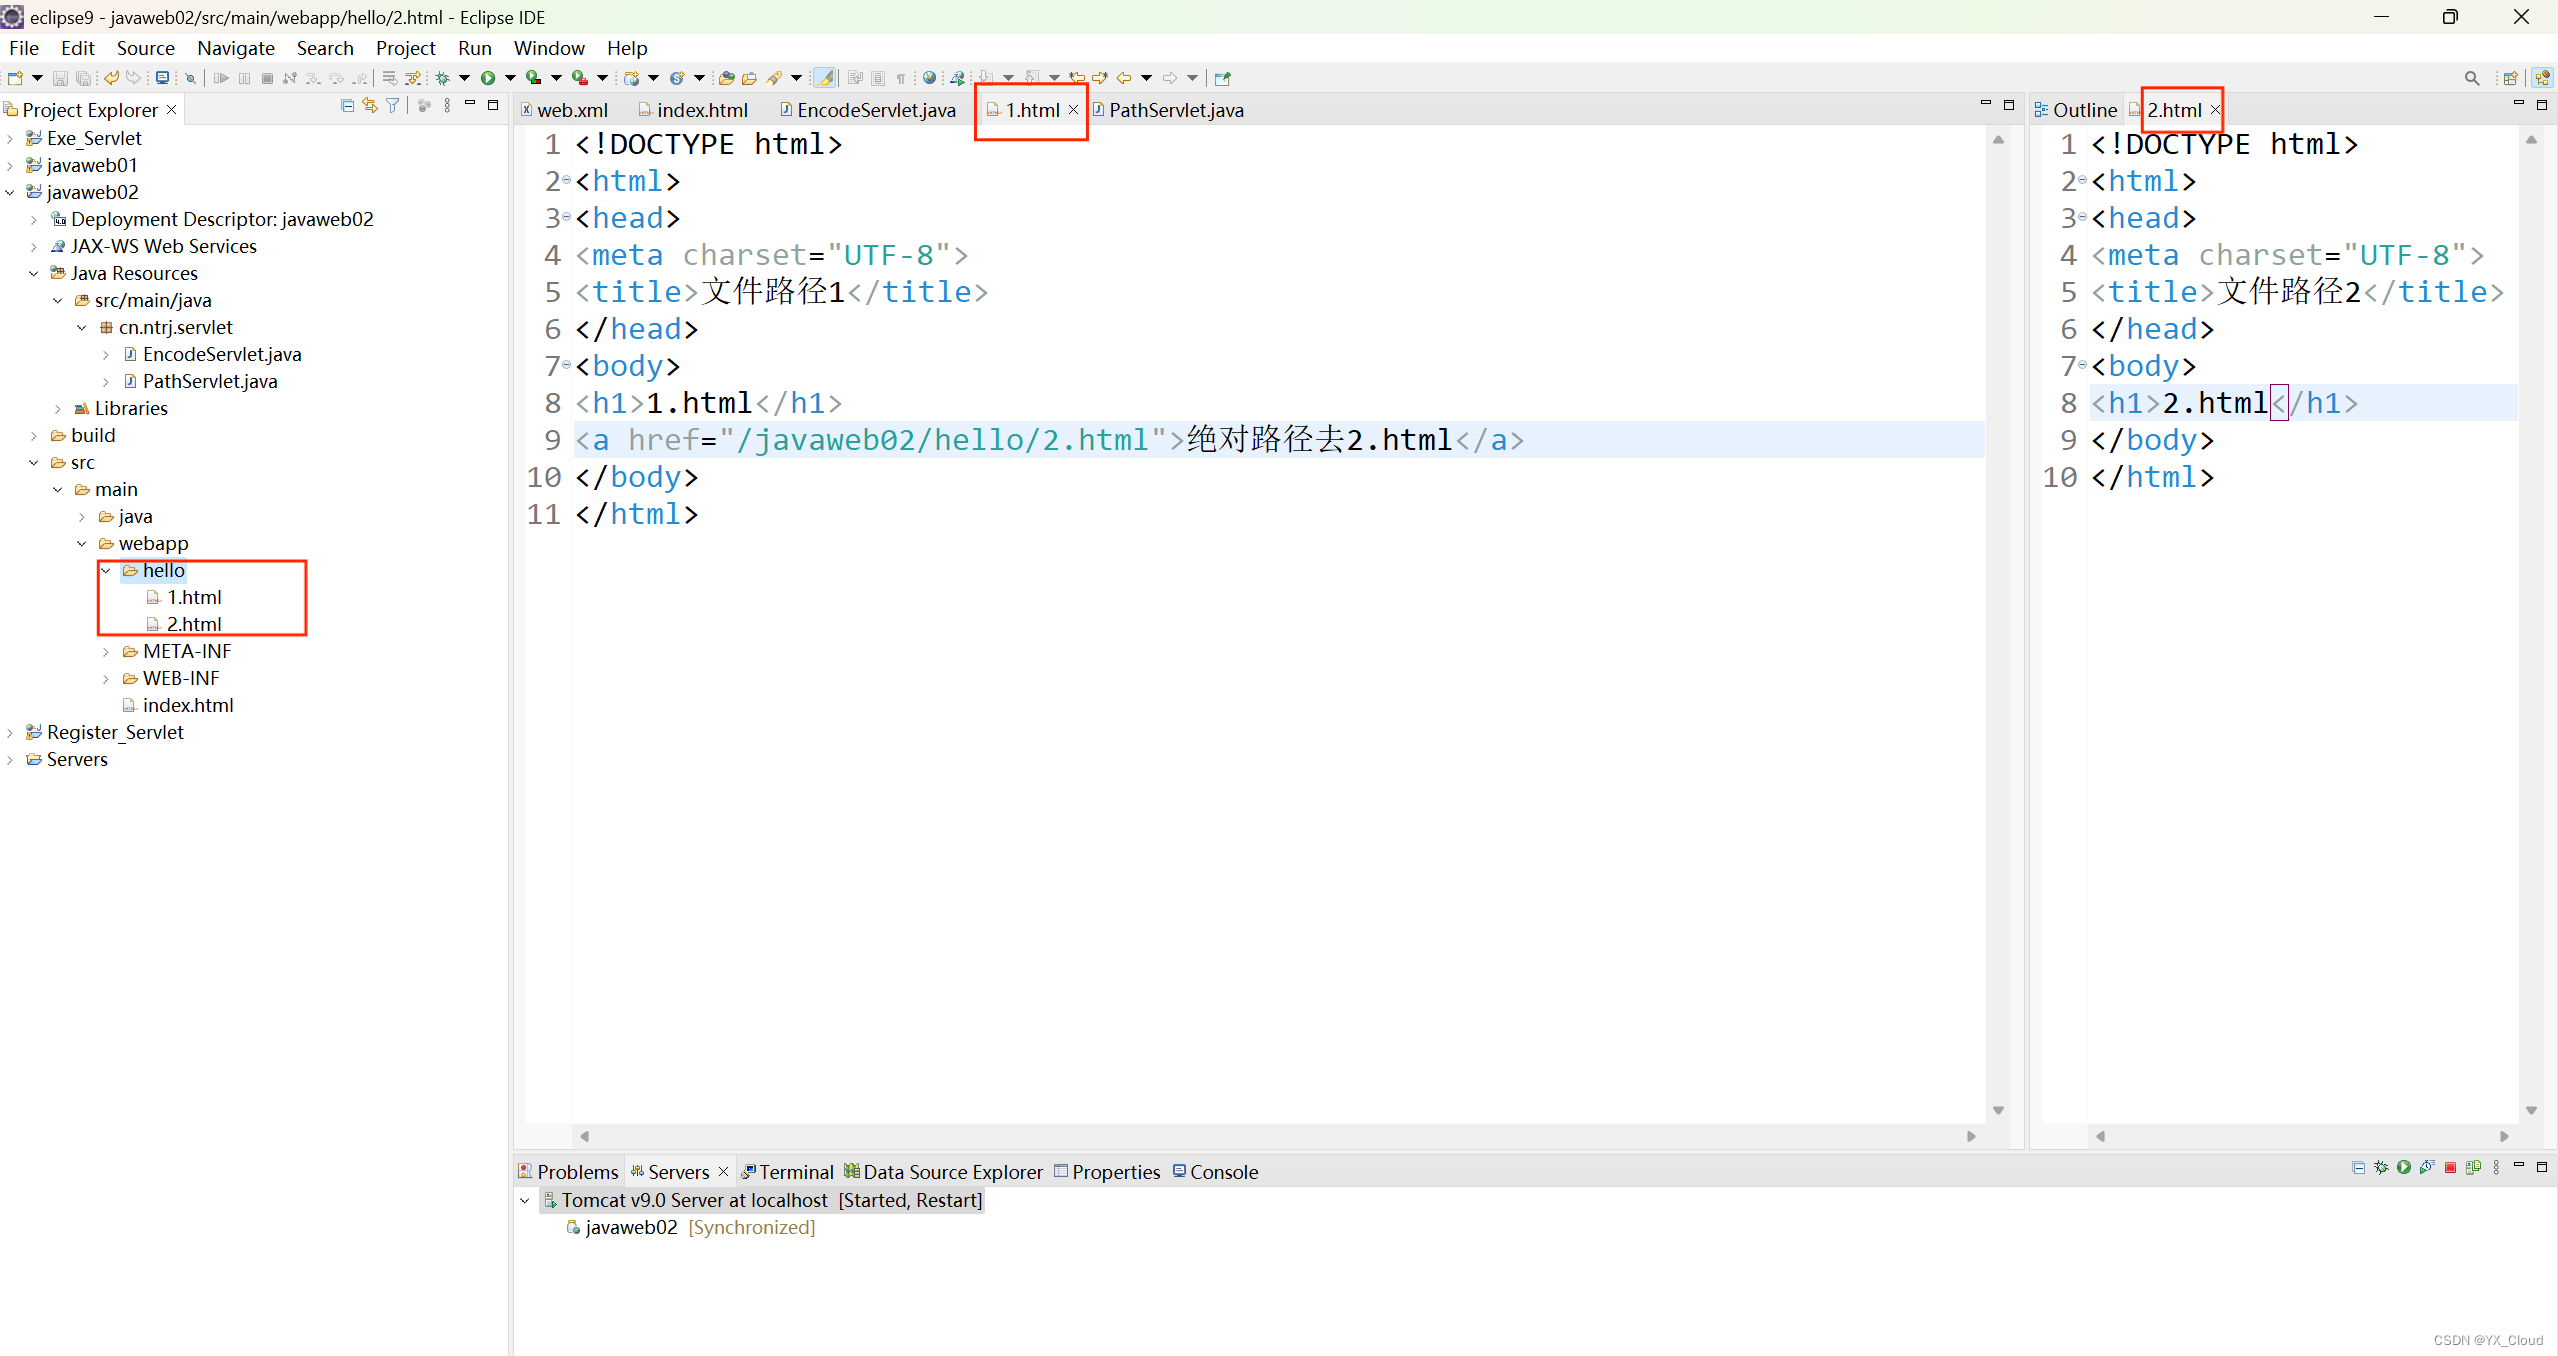2558x1356 pixels.
Task: Open 2.html under the hello folder
Action: [x=196, y=624]
